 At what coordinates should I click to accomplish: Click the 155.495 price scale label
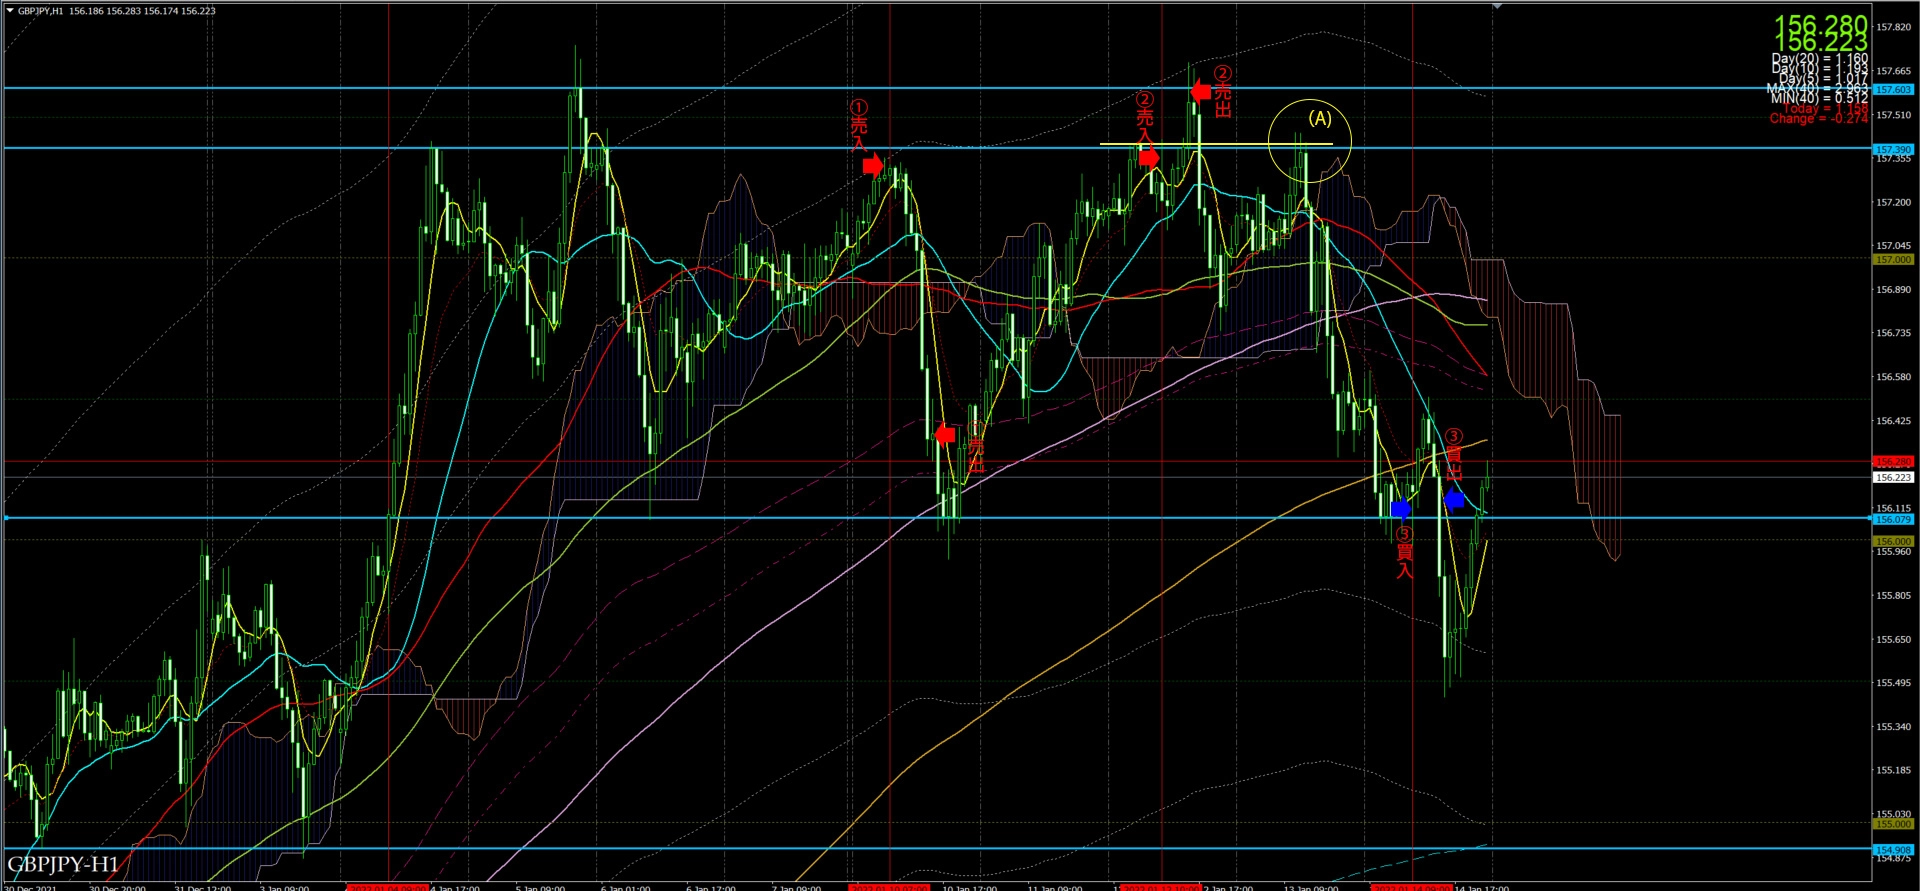[x=1894, y=683]
